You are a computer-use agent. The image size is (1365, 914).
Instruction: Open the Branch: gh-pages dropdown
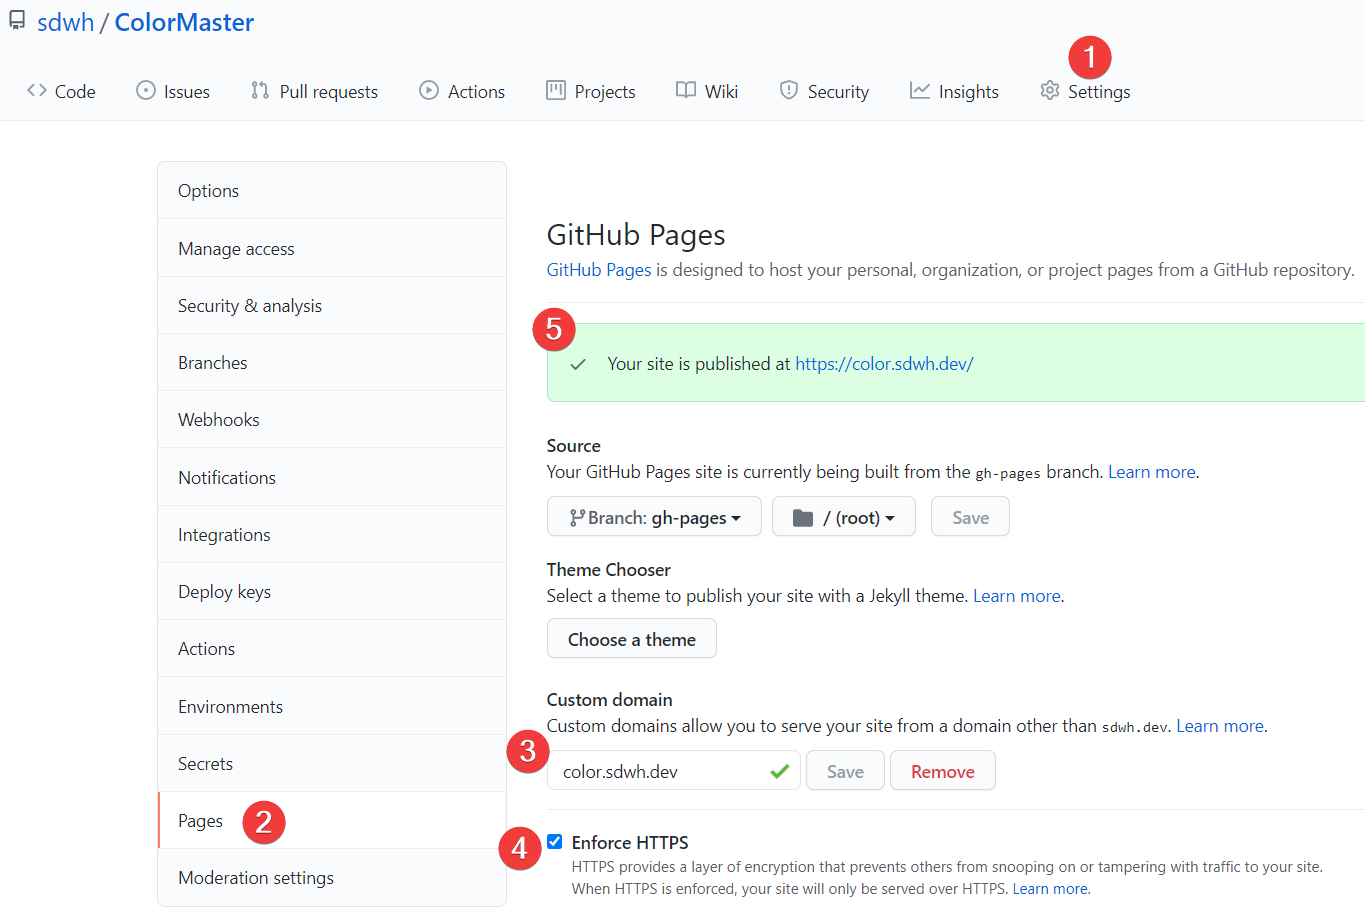pyautogui.click(x=654, y=517)
